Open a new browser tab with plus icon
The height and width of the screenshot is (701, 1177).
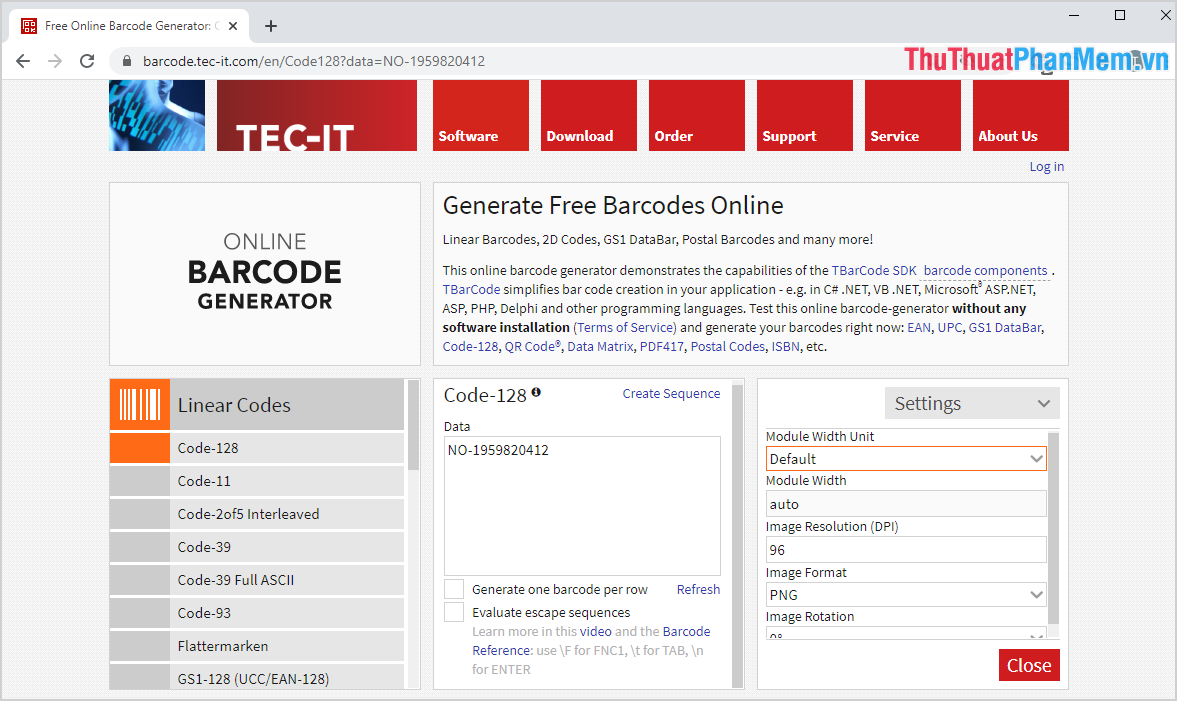point(270,26)
